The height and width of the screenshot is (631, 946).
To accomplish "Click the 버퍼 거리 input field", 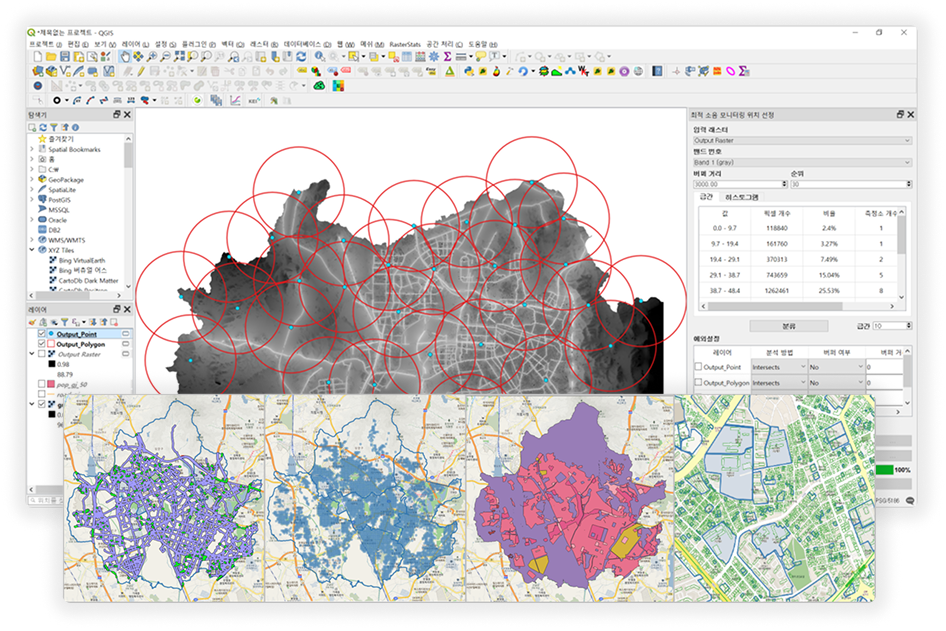I will pyautogui.click(x=737, y=184).
